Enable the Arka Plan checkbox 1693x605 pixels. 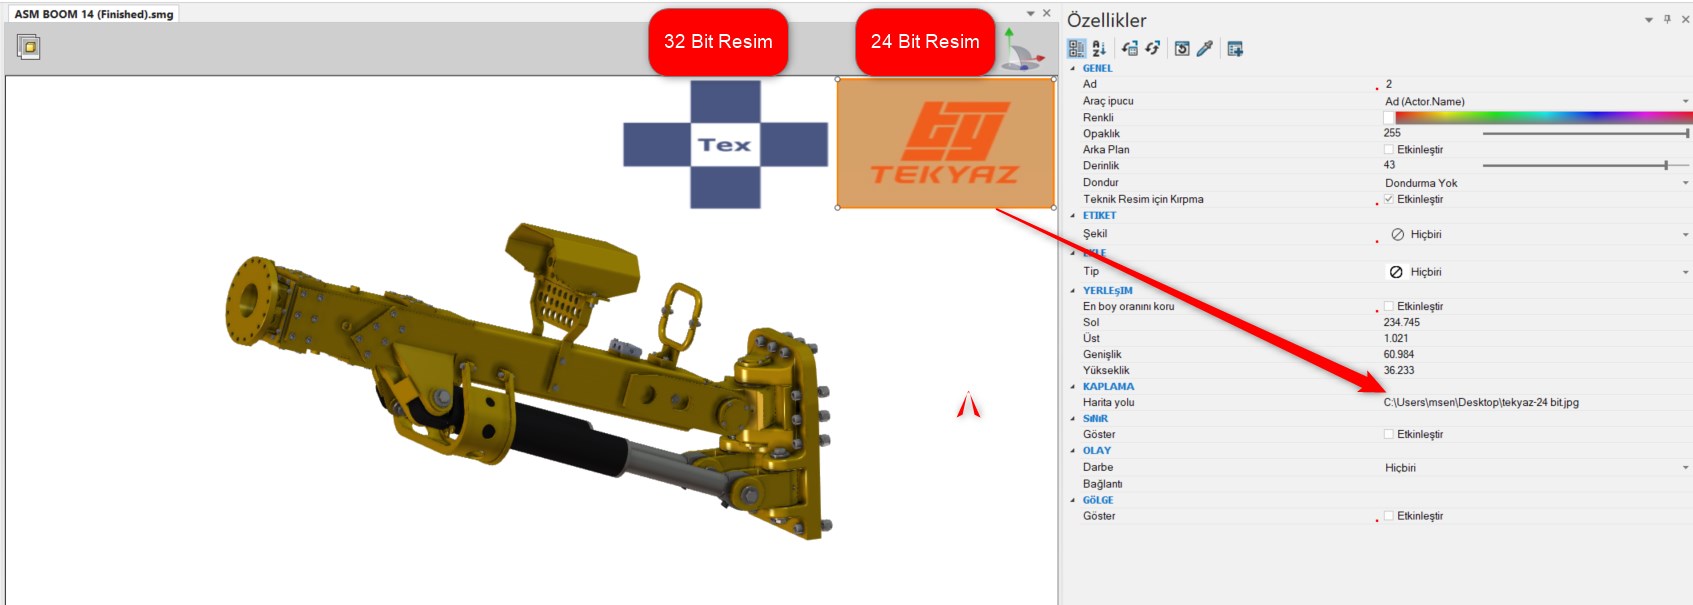(x=1389, y=150)
